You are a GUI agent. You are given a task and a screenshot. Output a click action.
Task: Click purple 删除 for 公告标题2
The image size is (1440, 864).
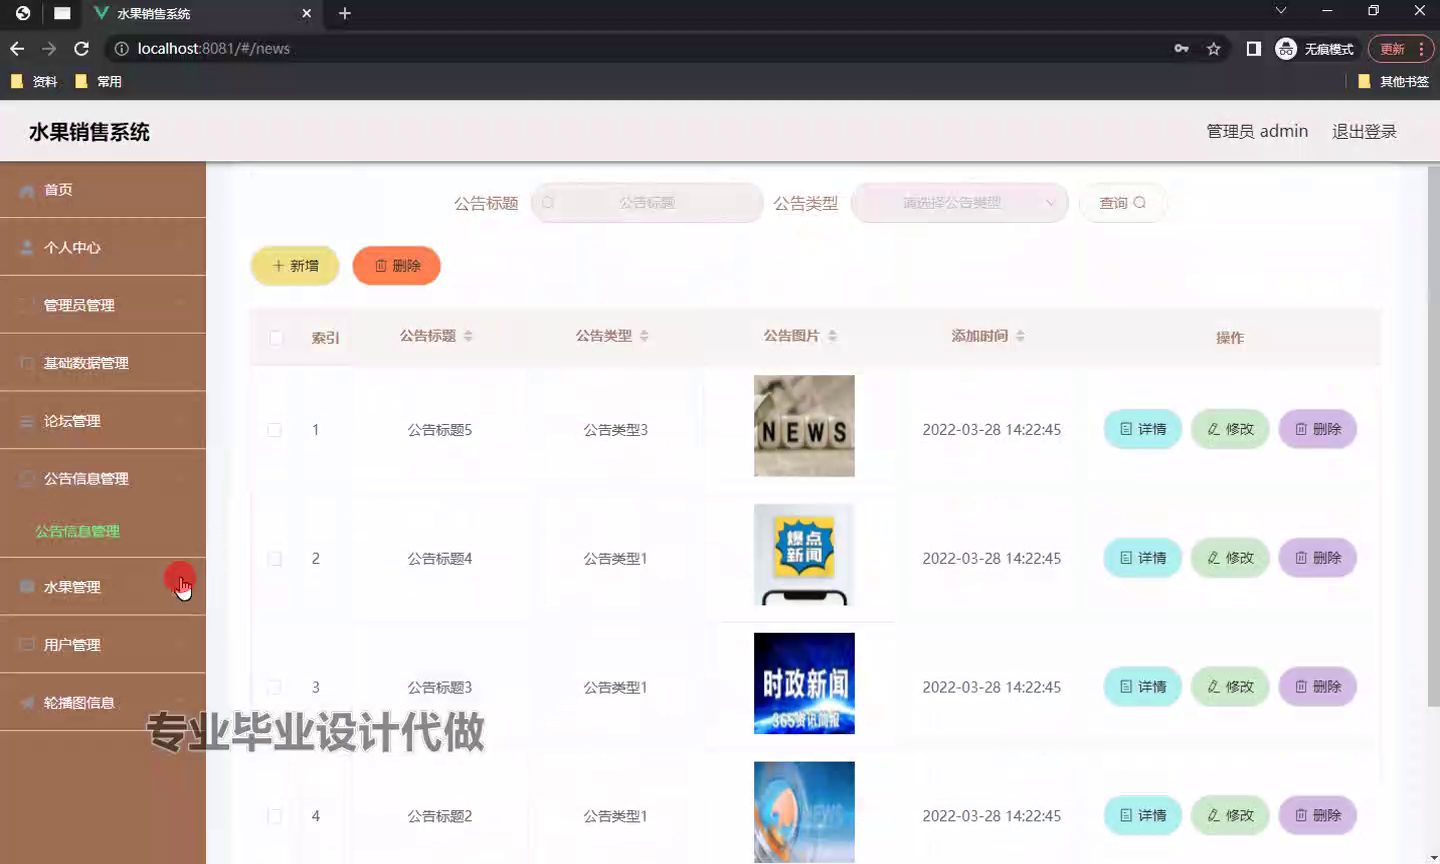tap(1318, 816)
